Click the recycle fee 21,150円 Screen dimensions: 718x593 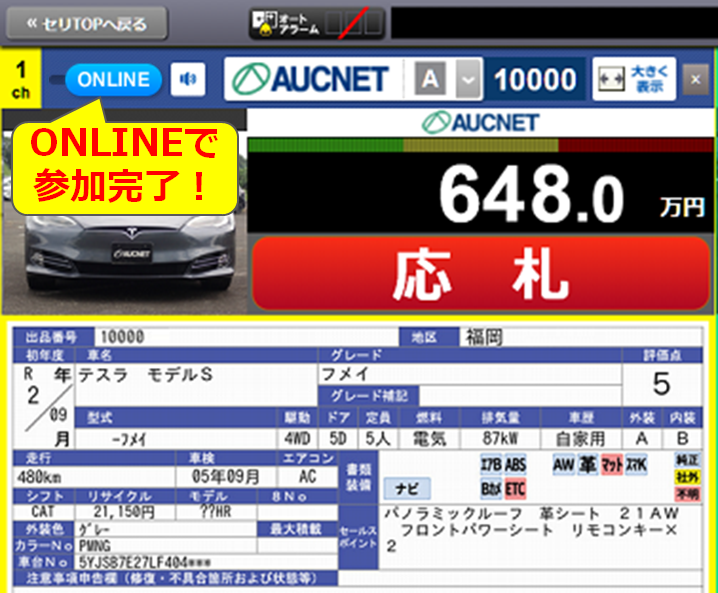coord(124,511)
